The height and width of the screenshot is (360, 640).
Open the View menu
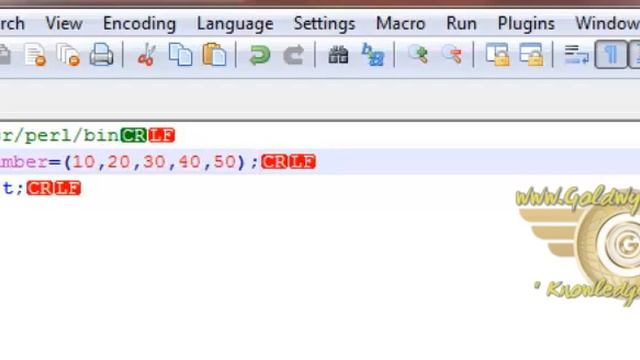click(64, 23)
